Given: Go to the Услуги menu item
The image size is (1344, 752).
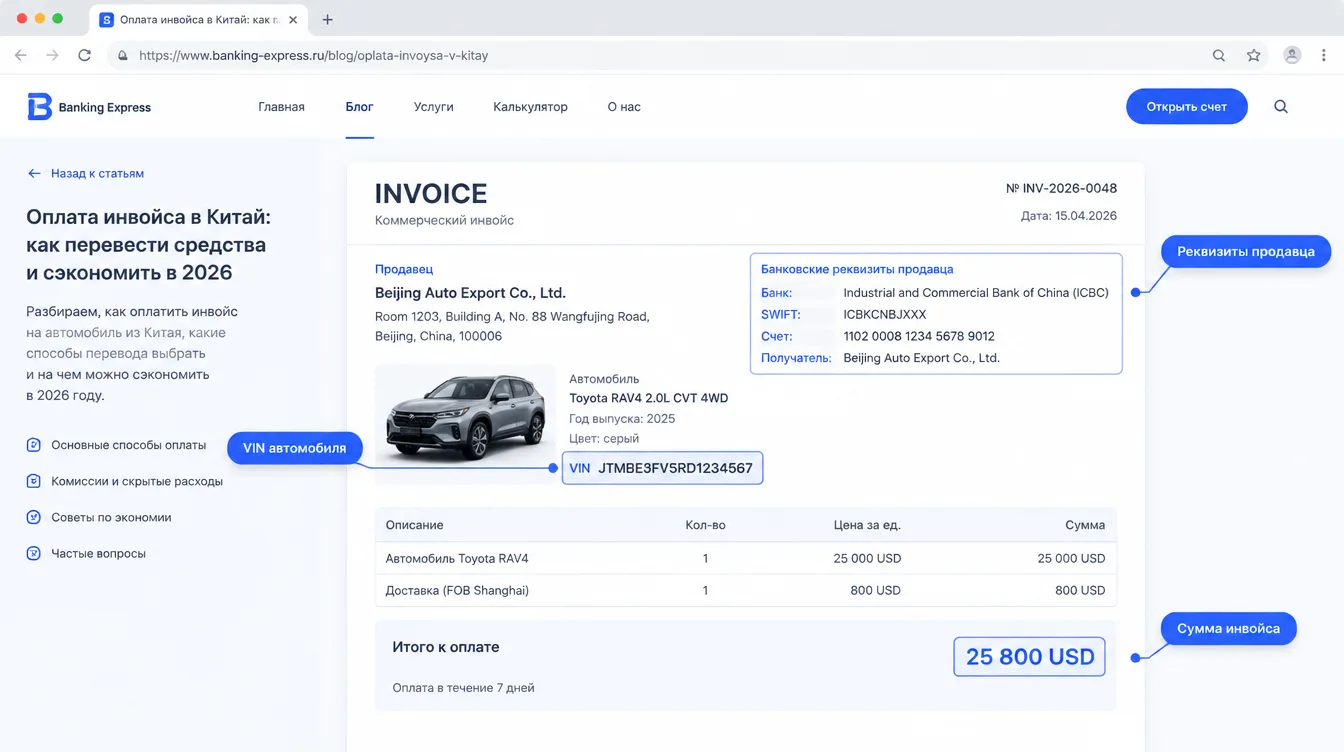Looking at the screenshot, I should pos(433,107).
